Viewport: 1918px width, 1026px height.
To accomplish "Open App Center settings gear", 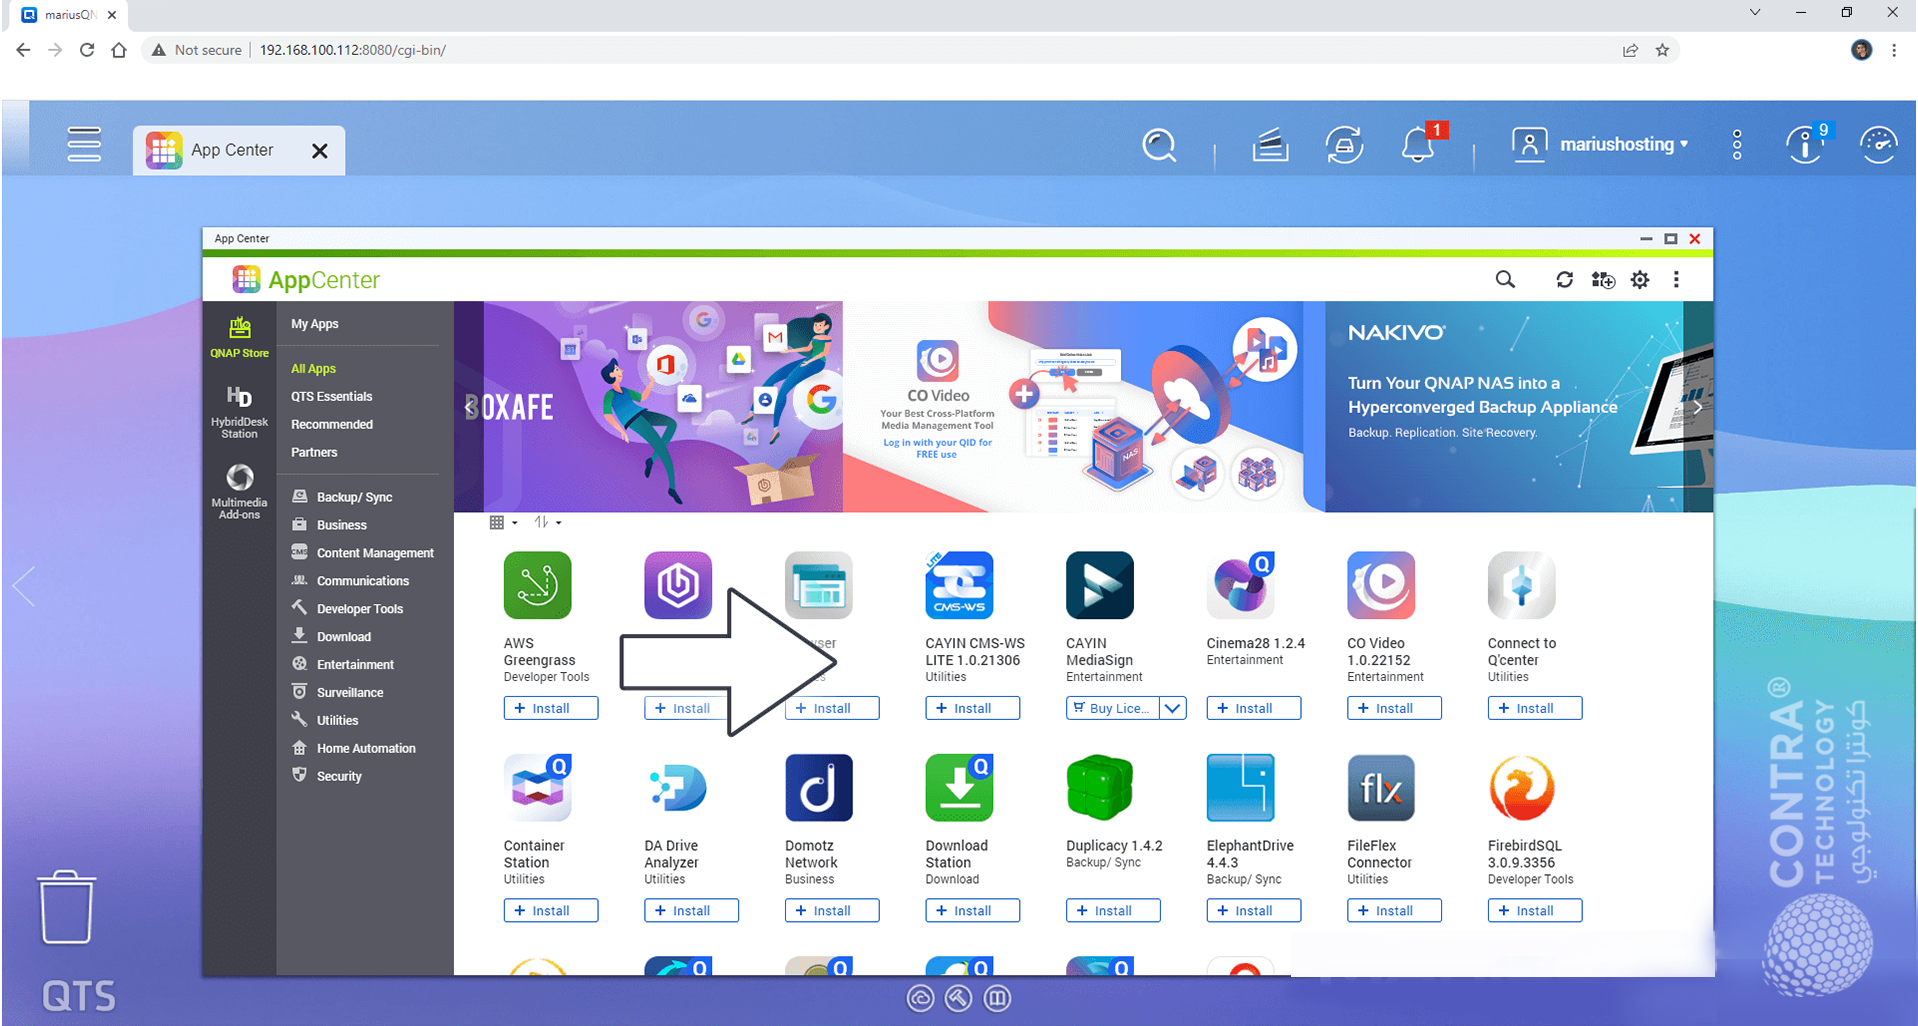I will tap(1640, 280).
